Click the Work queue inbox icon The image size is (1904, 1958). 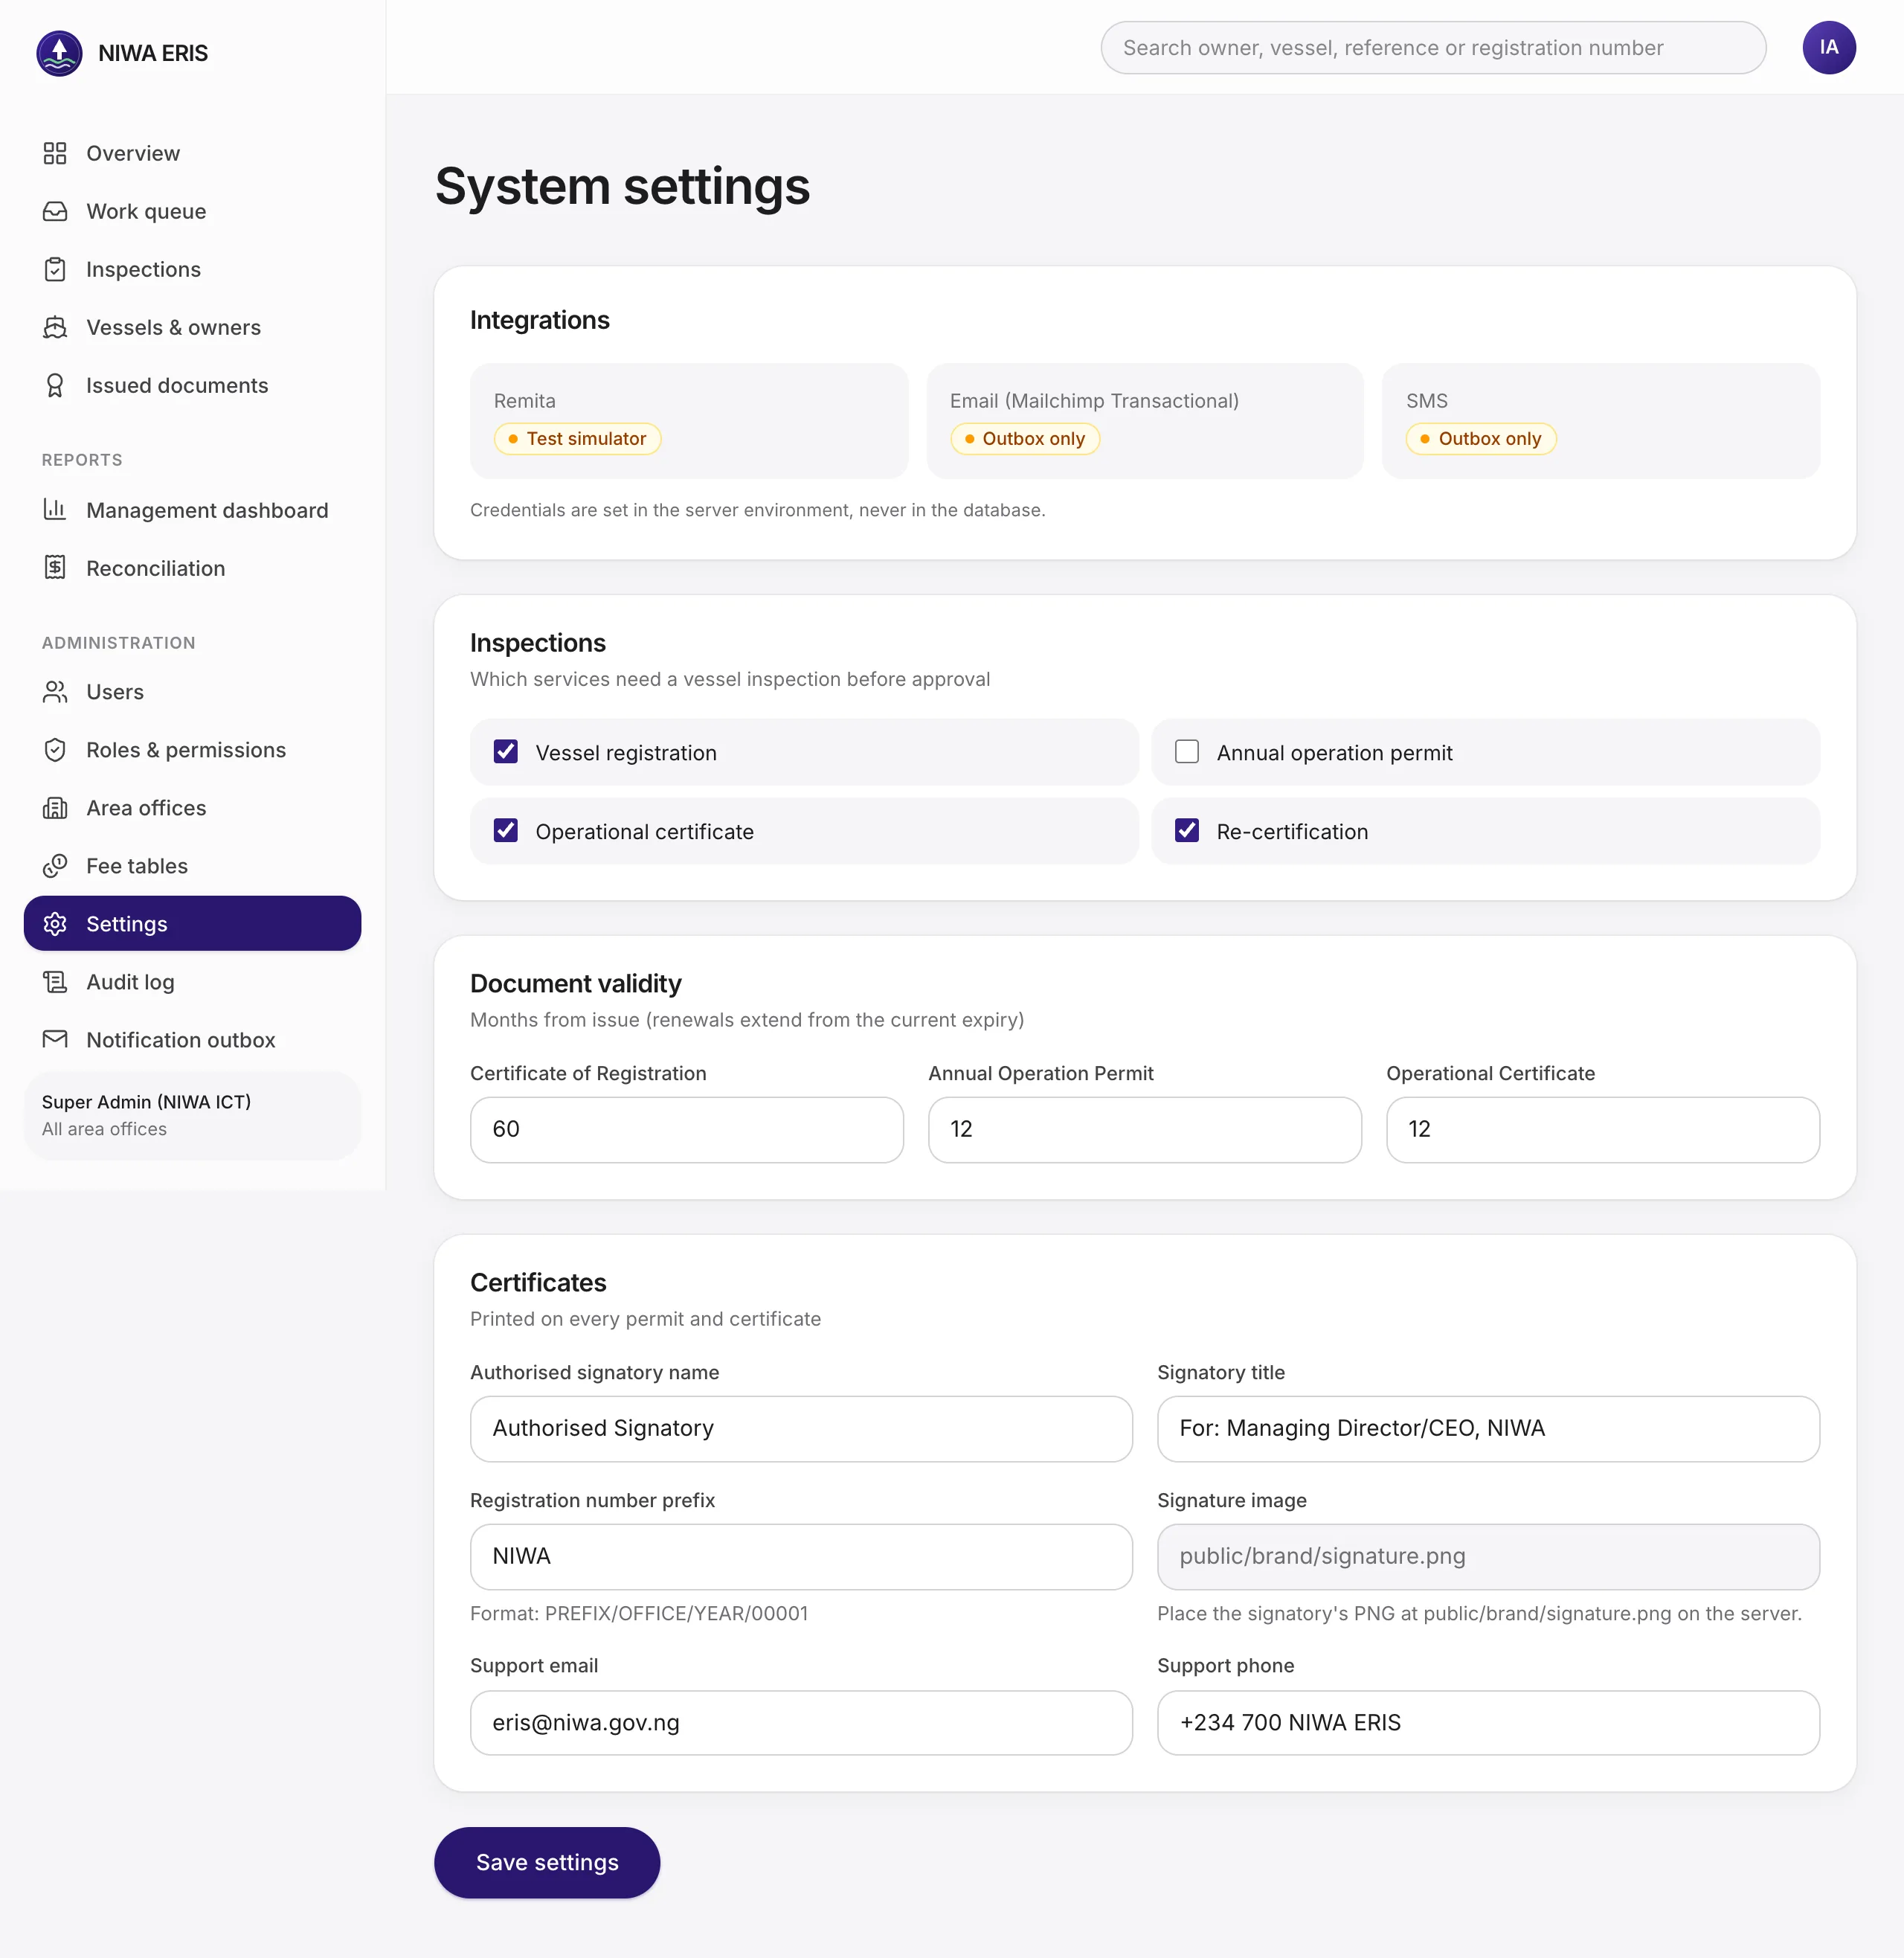tap(55, 211)
